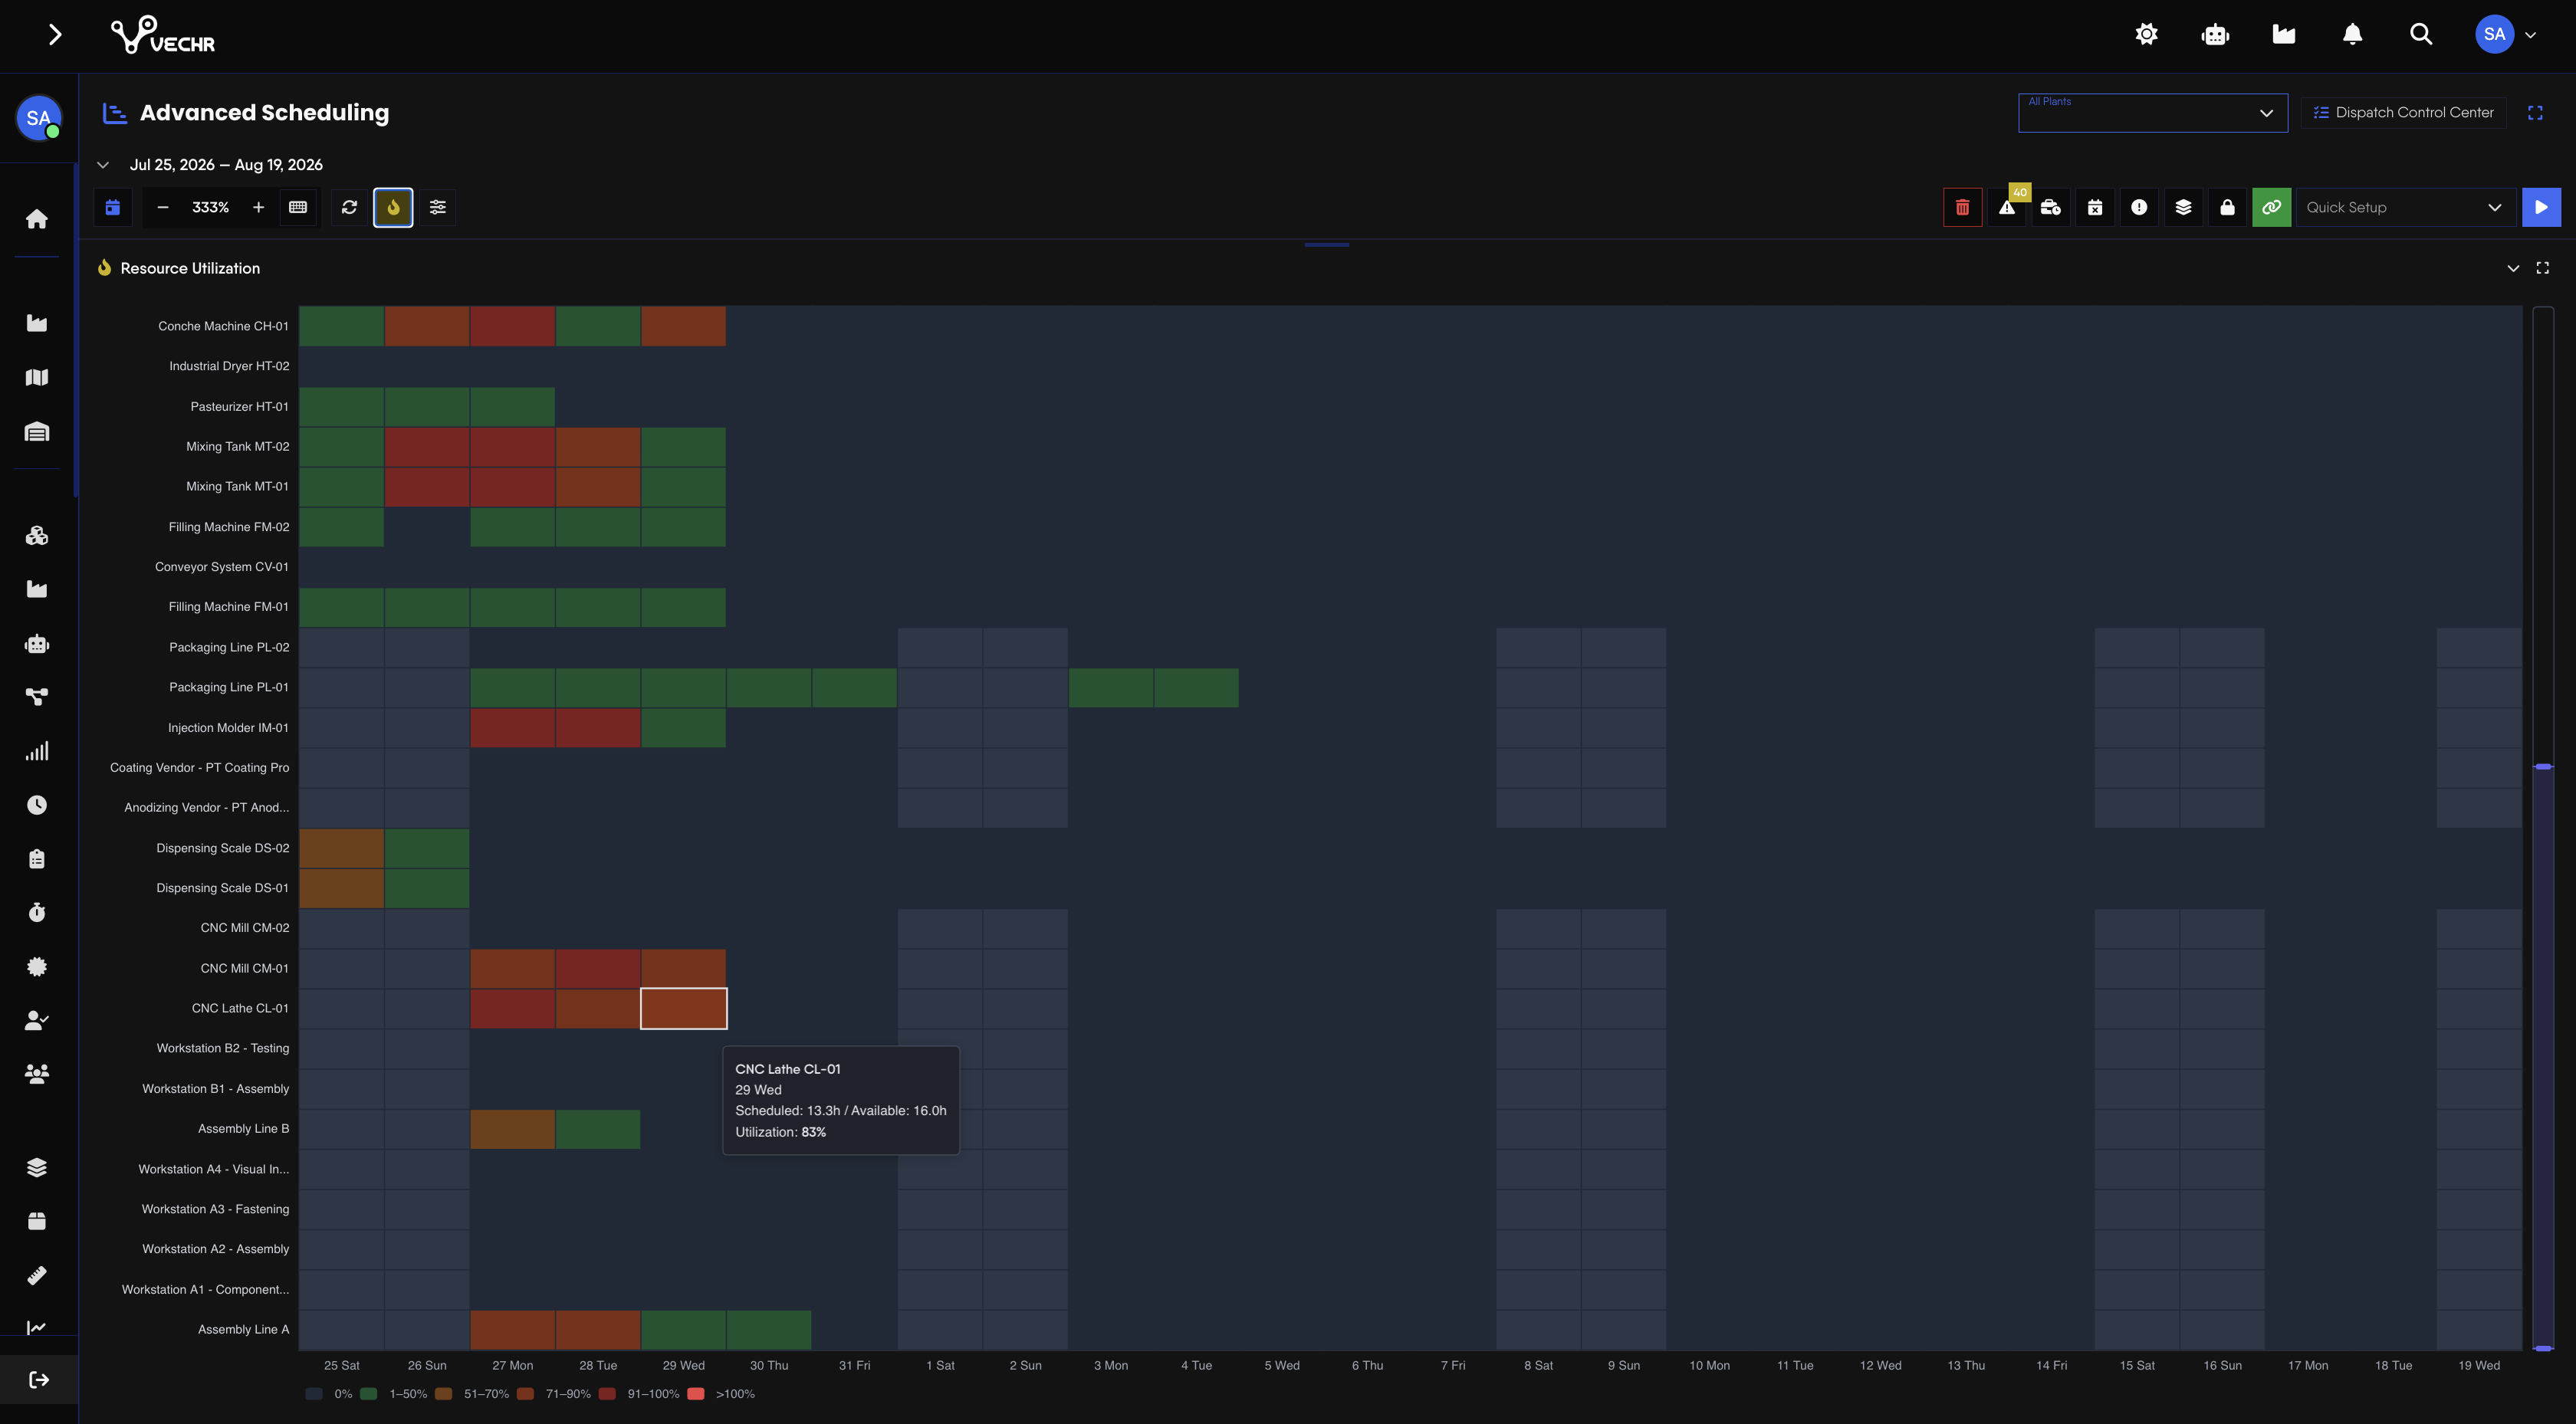Maximize the Resource Utilization panel
Screen dimensions: 2576x1424
coord(2543,268)
